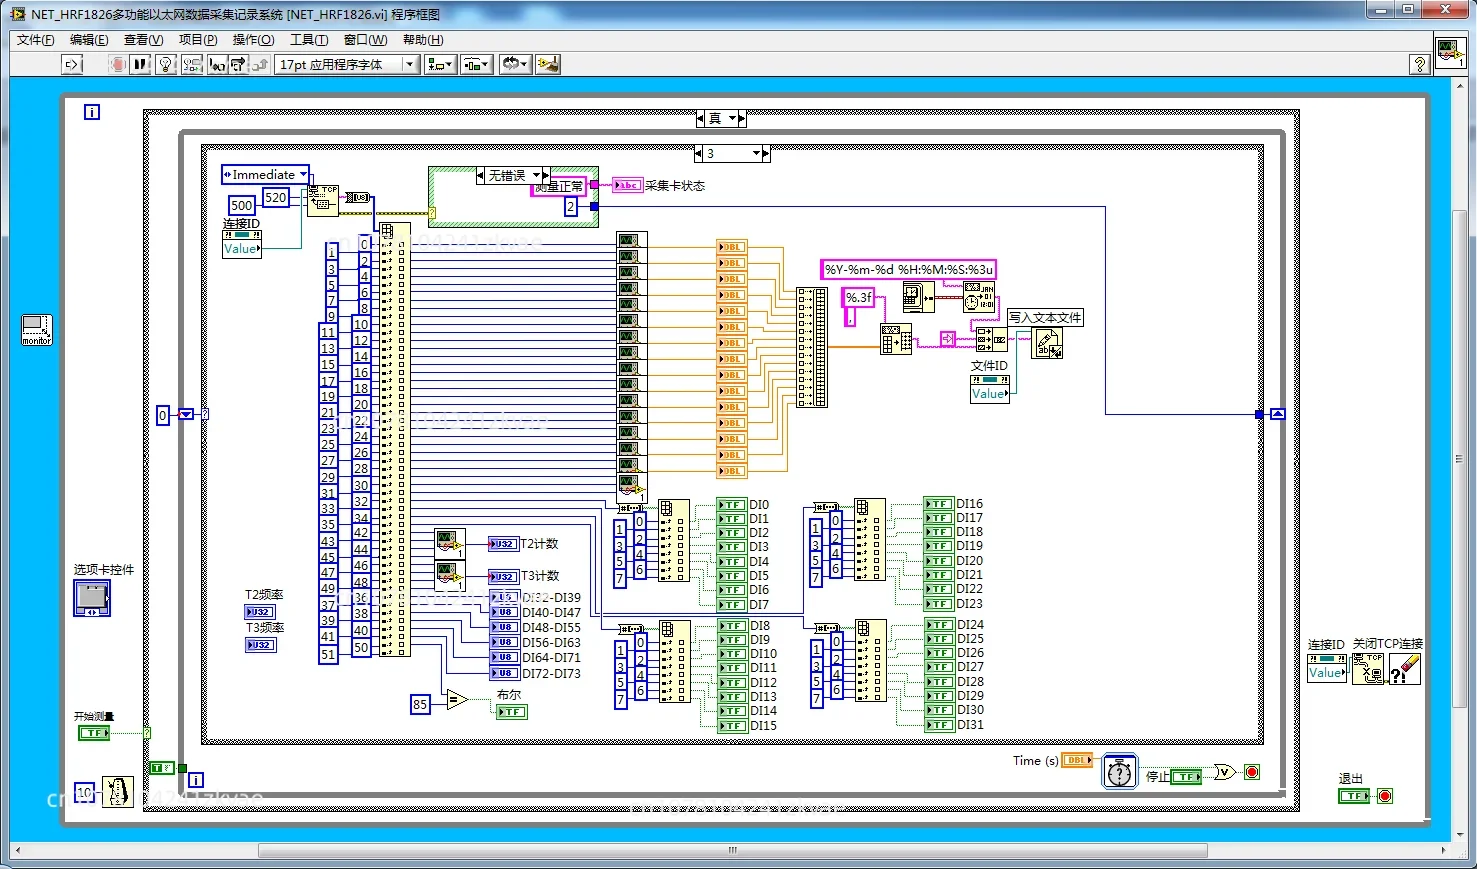Image resolution: width=1477 pixels, height=869 pixels.
Task: Click the Step Into toolbar button
Action: 216,64
